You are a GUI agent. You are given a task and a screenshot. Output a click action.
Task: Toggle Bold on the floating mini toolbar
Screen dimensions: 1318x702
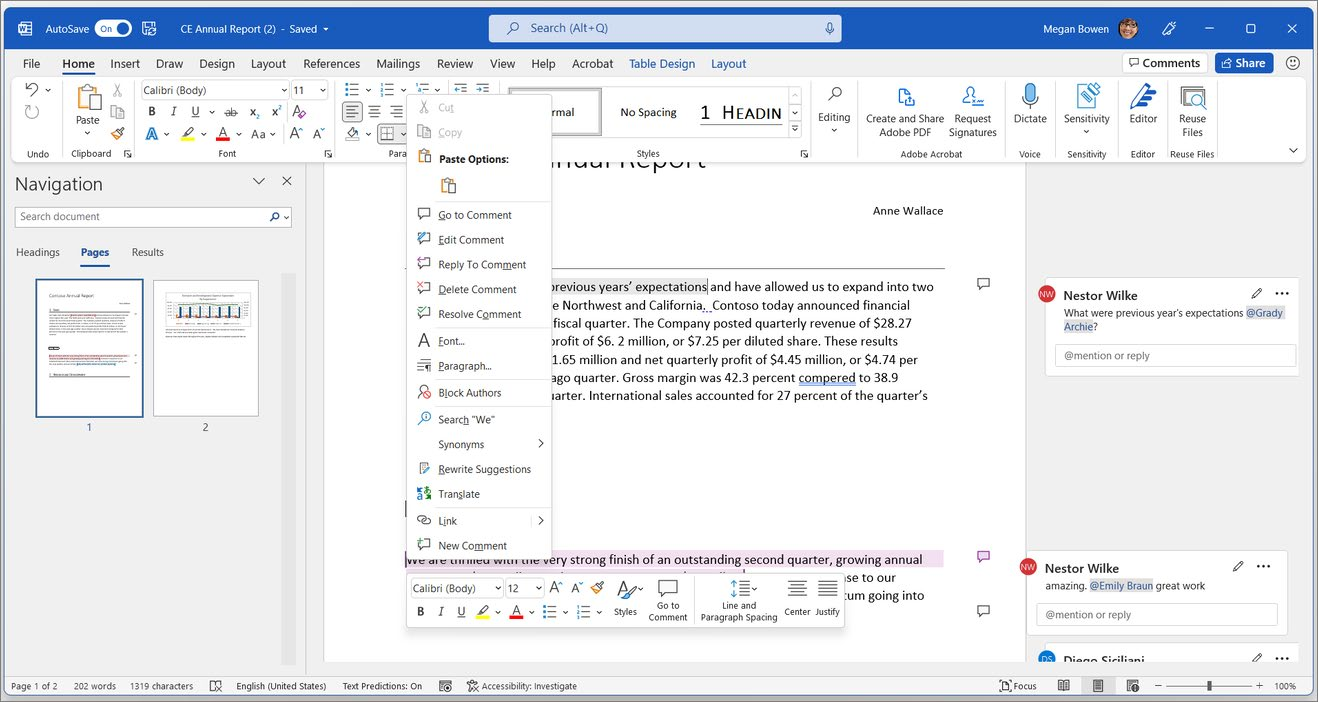(421, 612)
